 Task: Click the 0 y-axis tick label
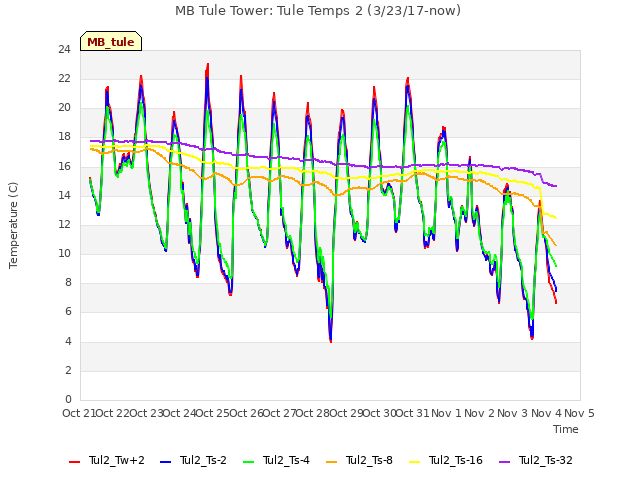[68, 400]
